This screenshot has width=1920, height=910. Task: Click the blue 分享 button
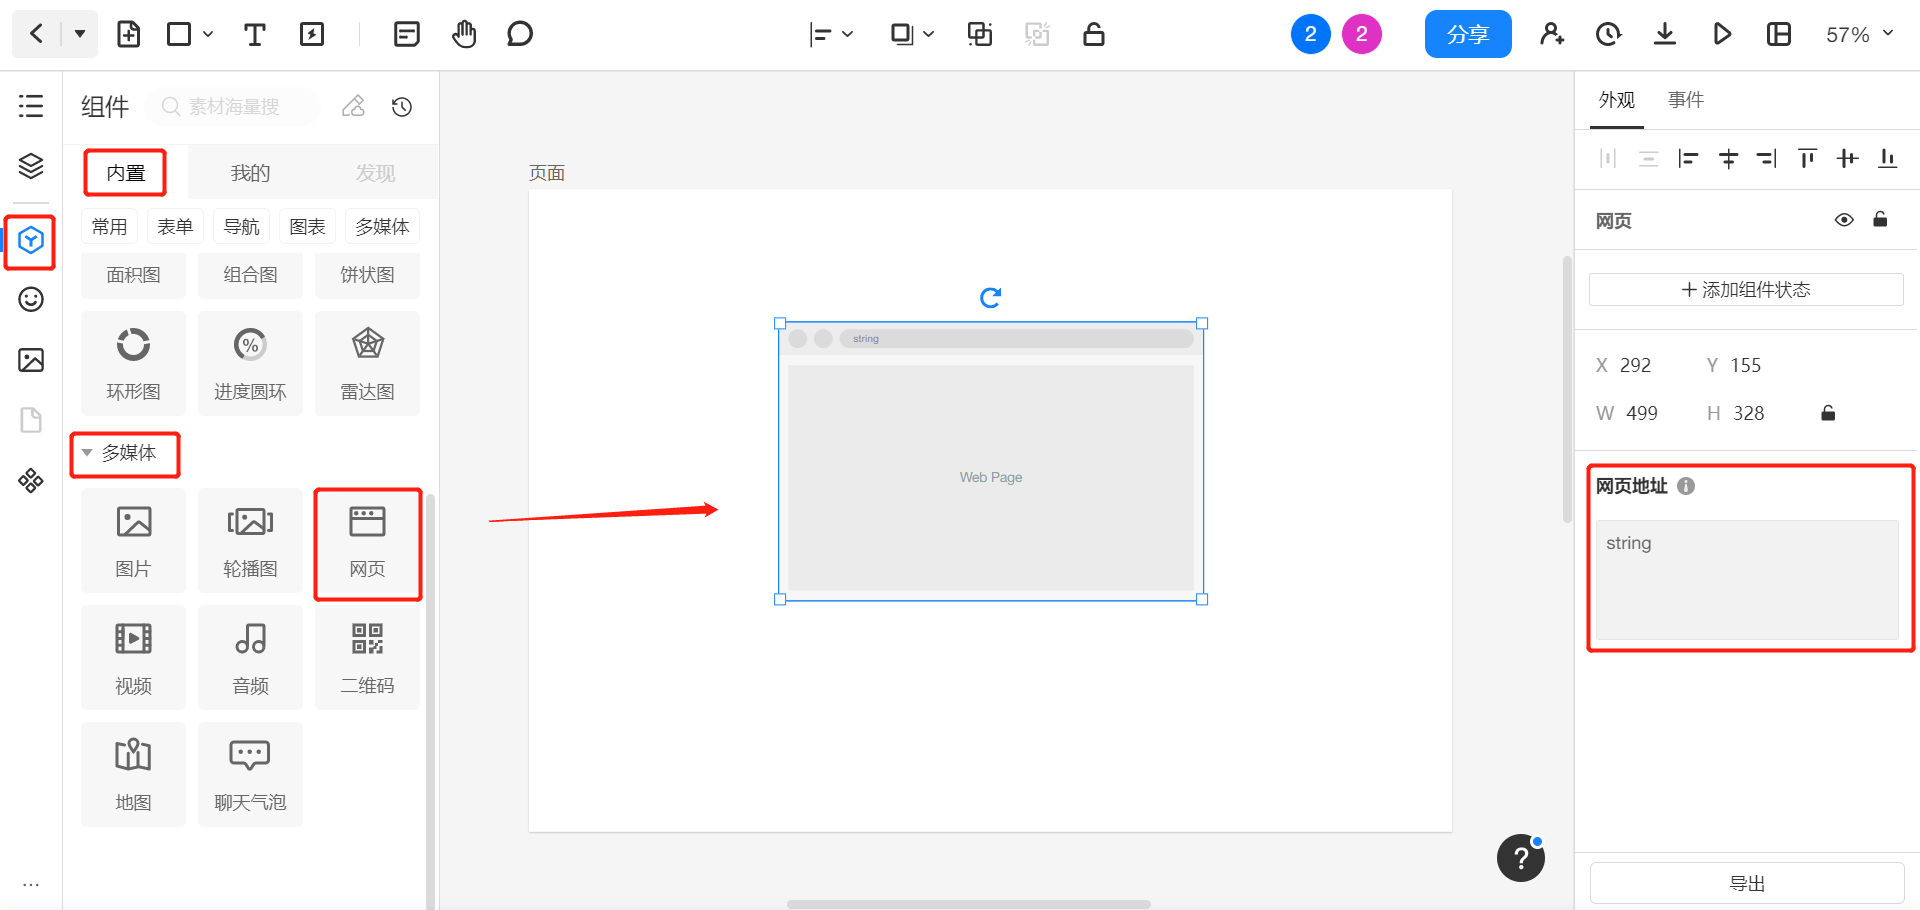click(x=1467, y=35)
